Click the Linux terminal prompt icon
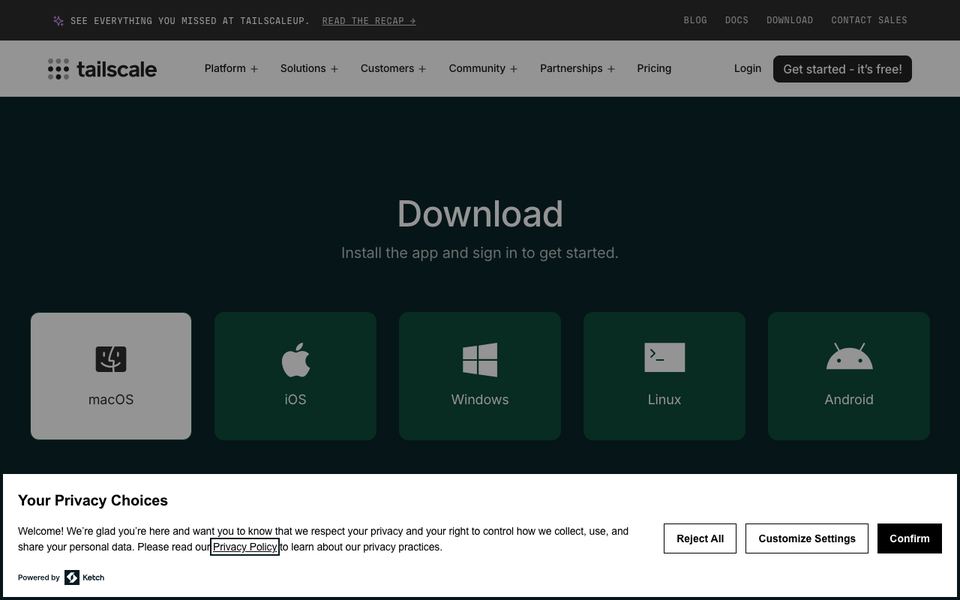 [664, 357]
